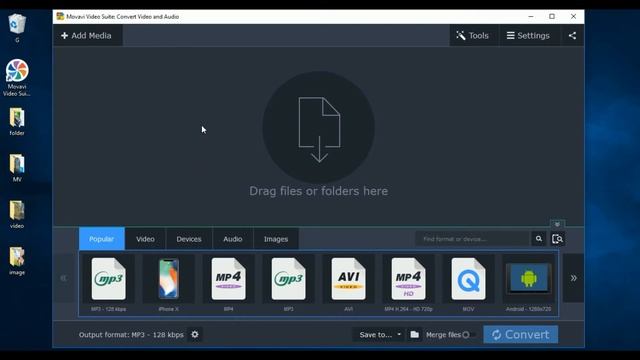Select the AVI format preset
640x360 pixels.
(349, 284)
